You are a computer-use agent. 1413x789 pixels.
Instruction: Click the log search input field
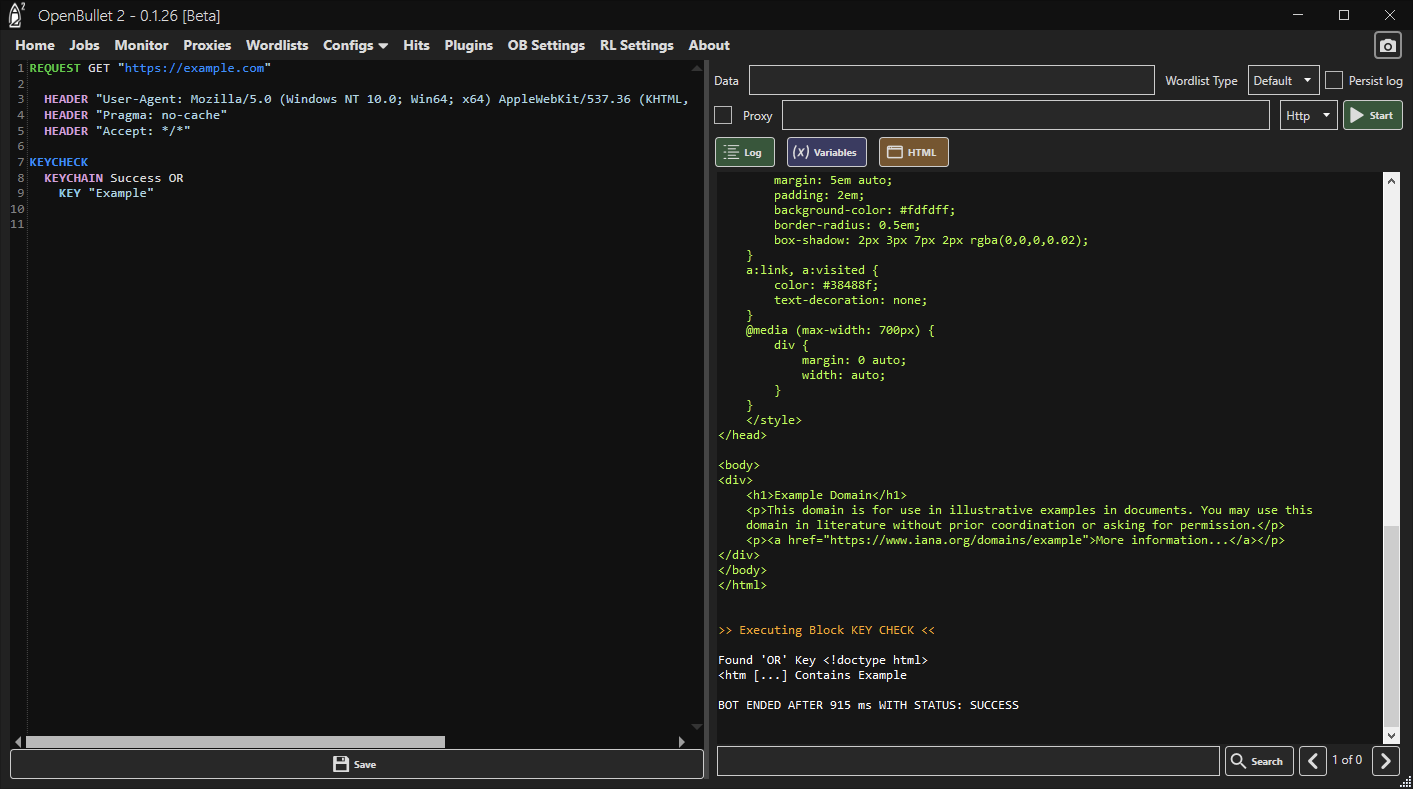[x=968, y=761]
